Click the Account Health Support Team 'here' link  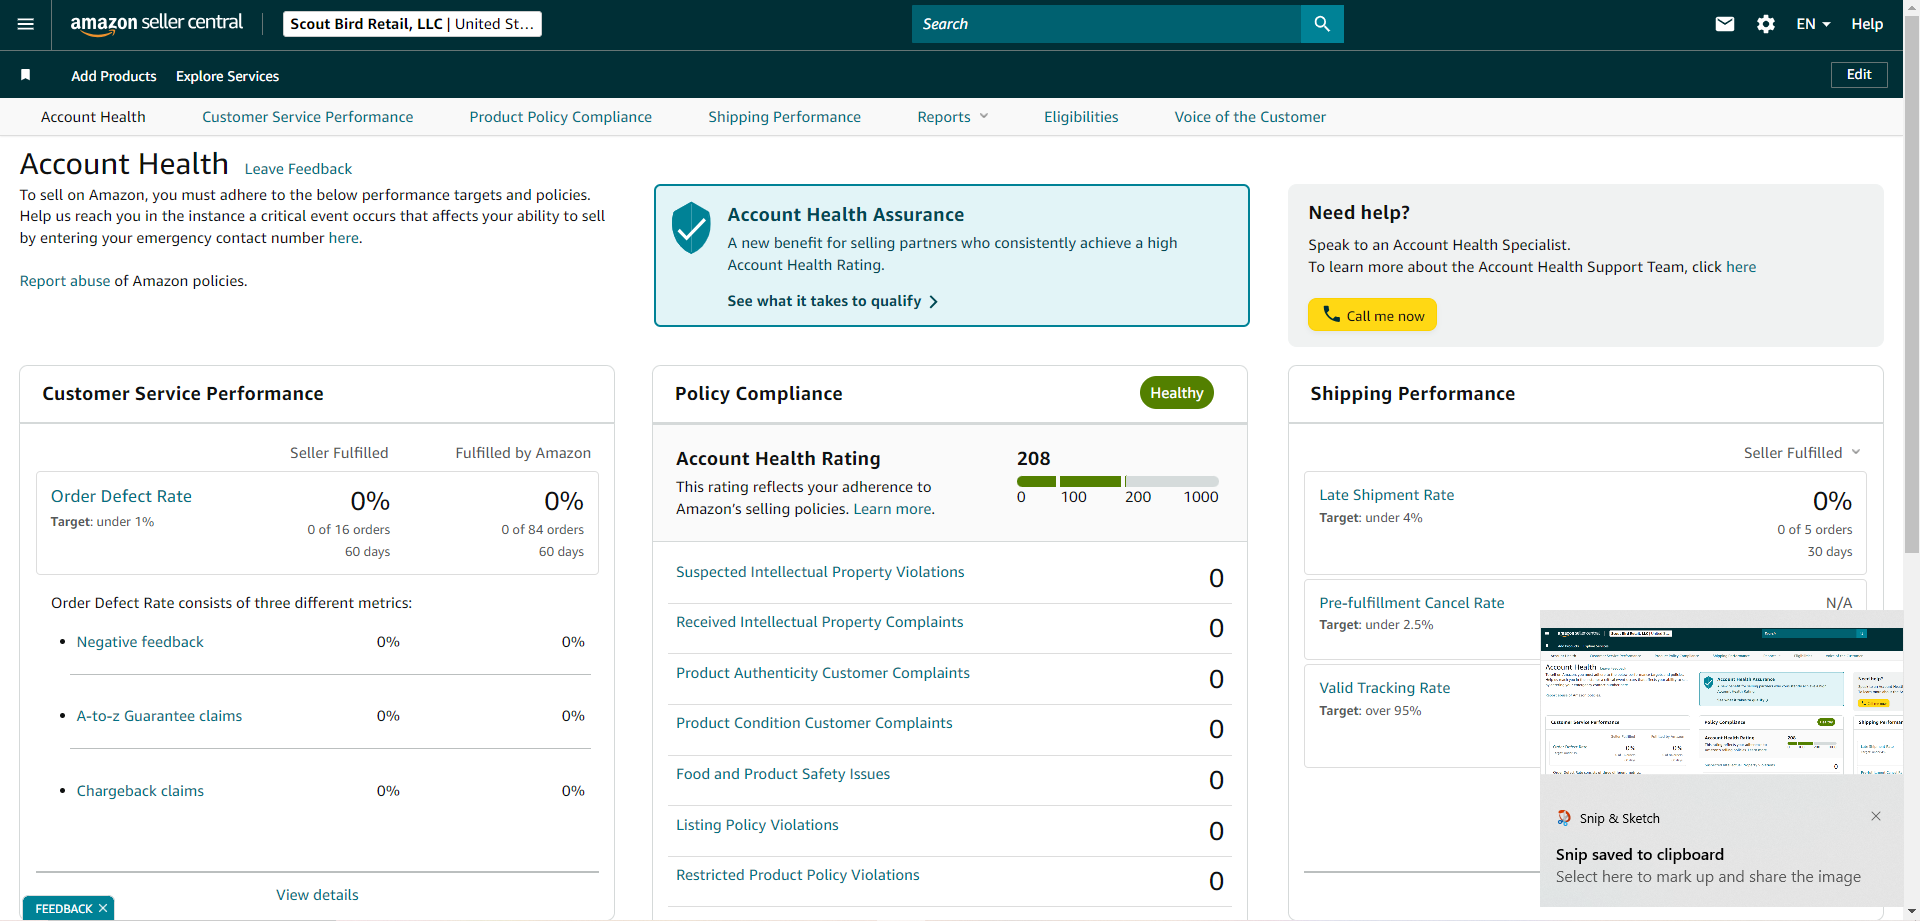click(1741, 267)
